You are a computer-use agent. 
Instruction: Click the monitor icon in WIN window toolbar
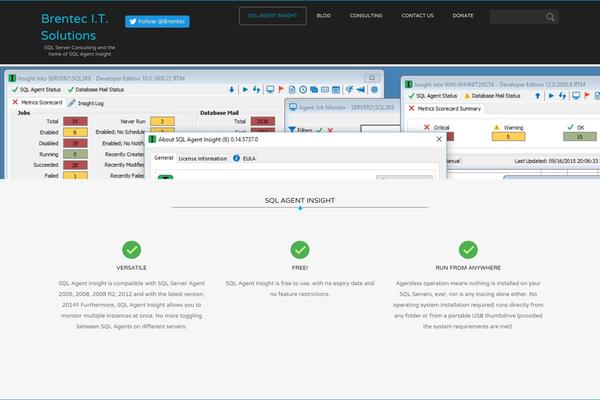[576, 96]
